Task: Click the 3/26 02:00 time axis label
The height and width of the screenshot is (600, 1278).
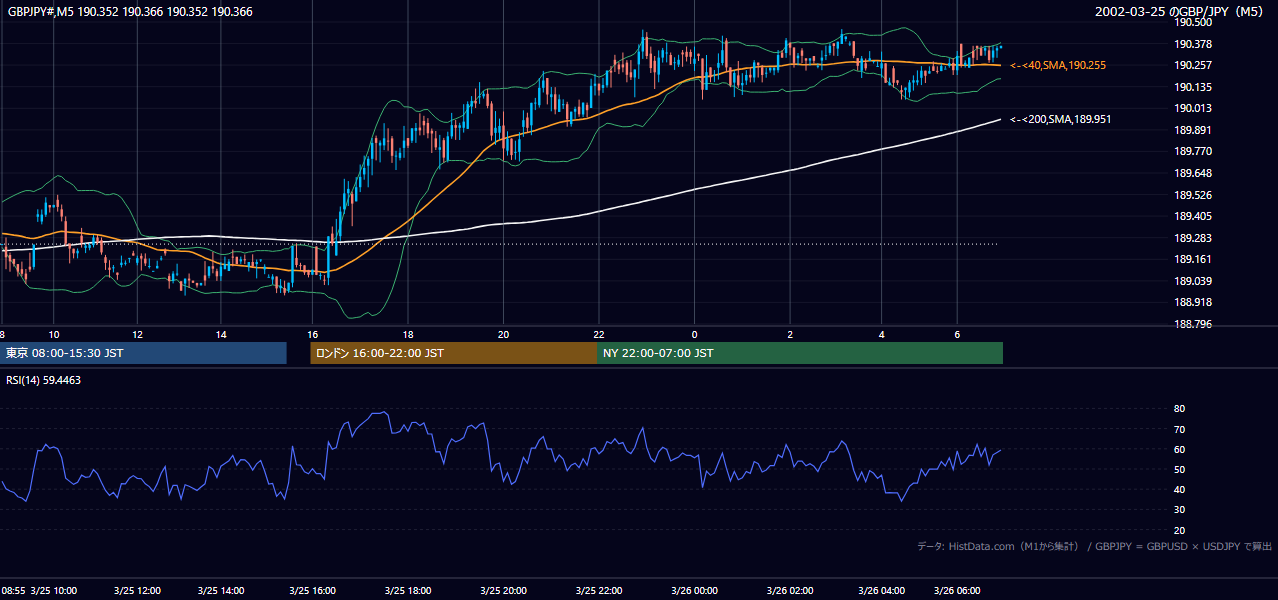Action: tap(790, 590)
